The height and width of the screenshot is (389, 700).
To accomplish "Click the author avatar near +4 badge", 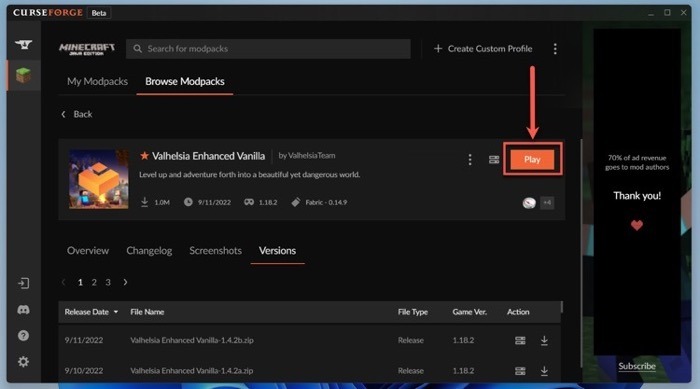I will click(529, 203).
